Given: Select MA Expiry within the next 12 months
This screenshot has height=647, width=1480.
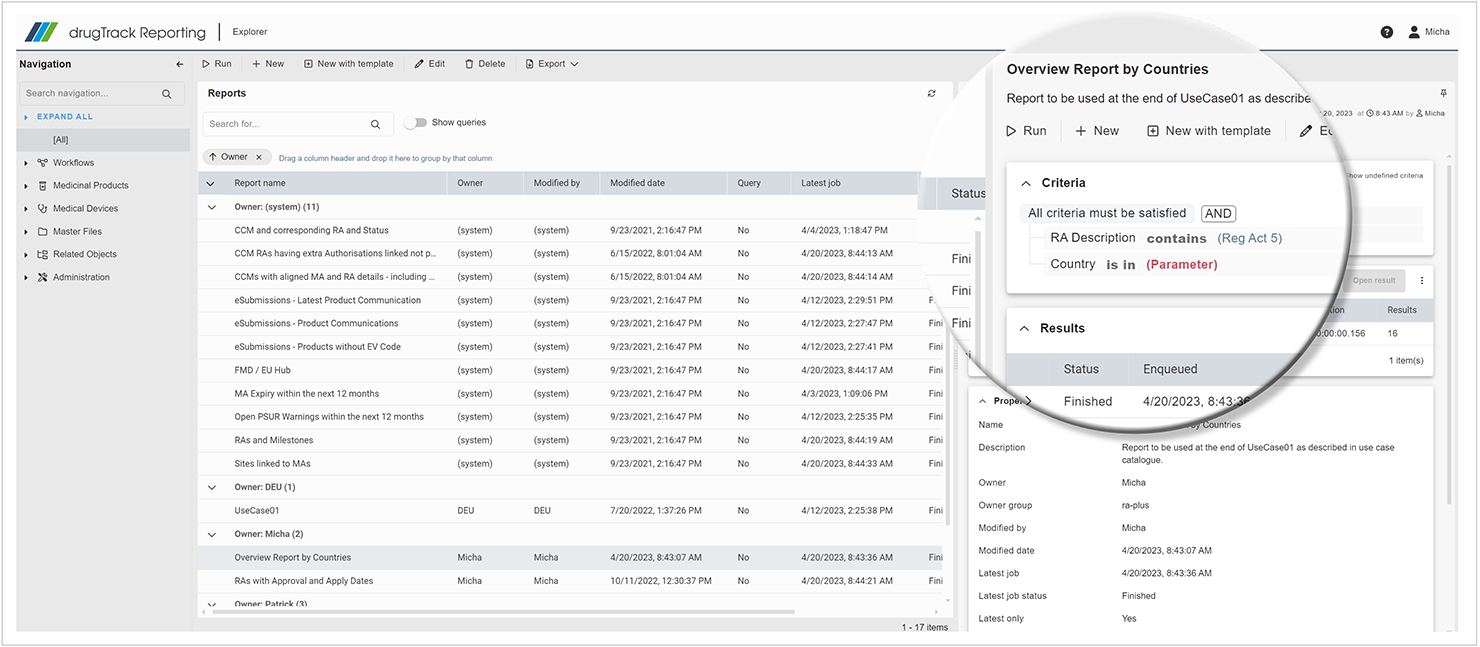Looking at the screenshot, I should click(x=571, y=394).
